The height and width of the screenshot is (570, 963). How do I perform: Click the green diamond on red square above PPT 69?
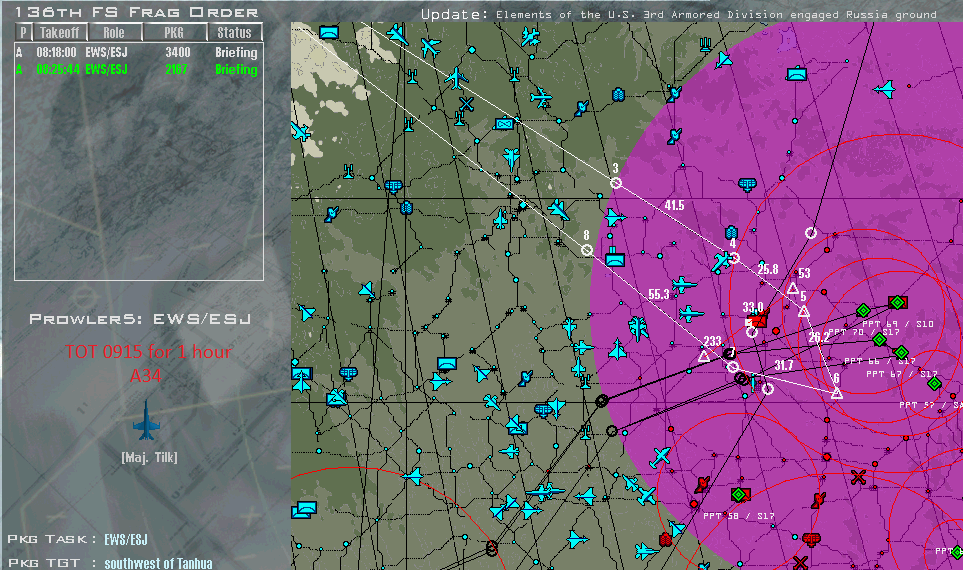click(897, 302)
